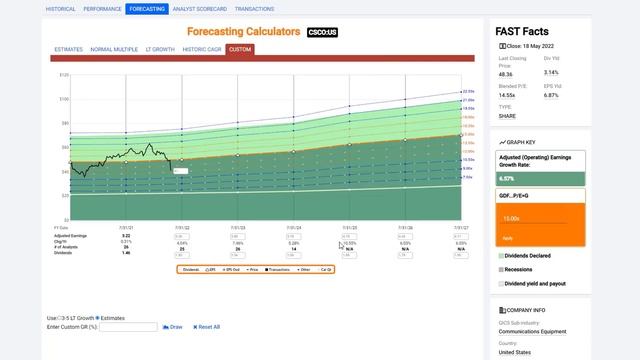Toggle the Dividend yield and payout checkbox
Image resolution: width=640 pixels, height=360 pixels.
[x=501, y=284]
